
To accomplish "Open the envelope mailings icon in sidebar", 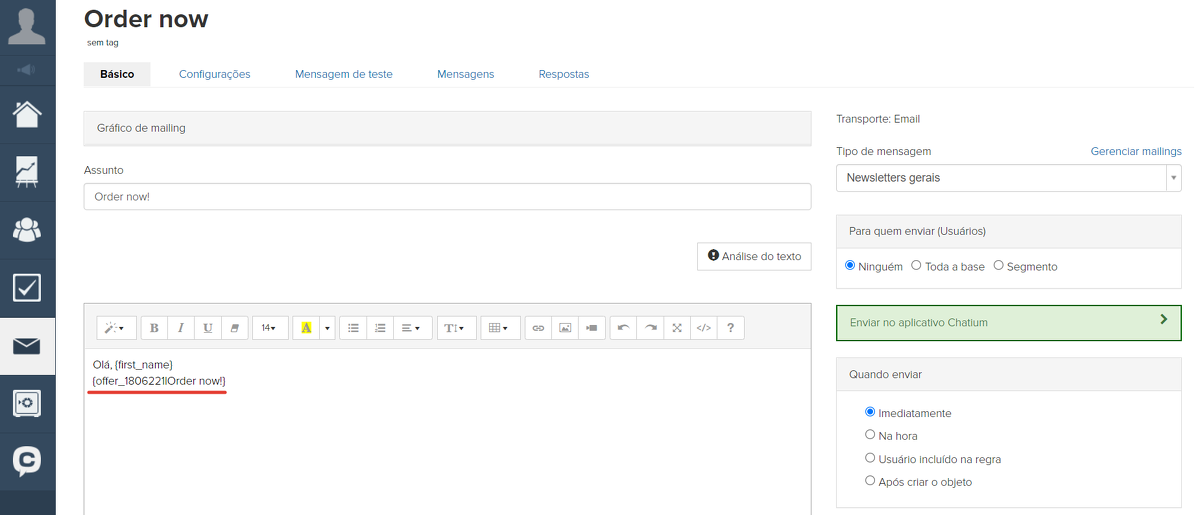I will [27, 346].
